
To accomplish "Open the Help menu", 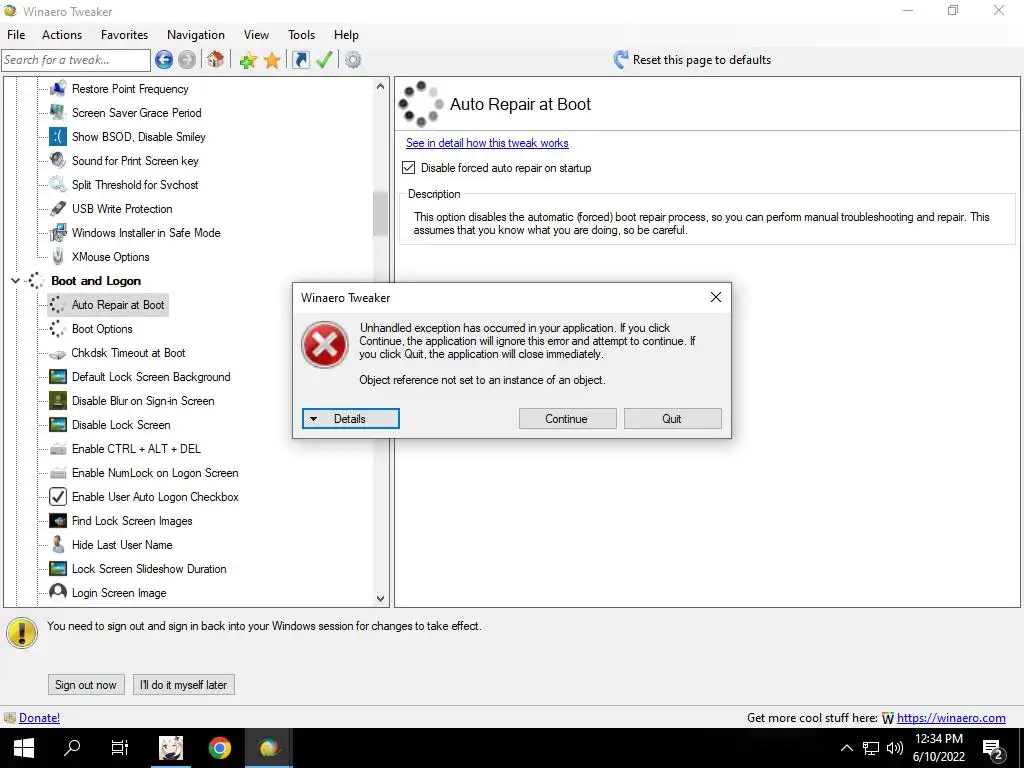I will [x=346, y=35].
